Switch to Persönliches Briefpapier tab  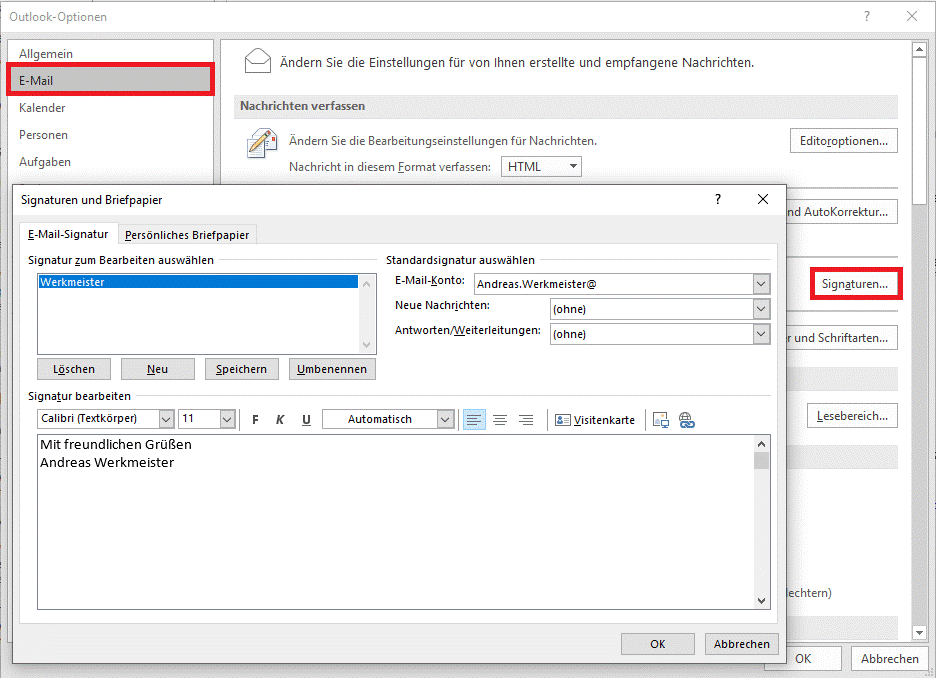[x=187, y=235]
